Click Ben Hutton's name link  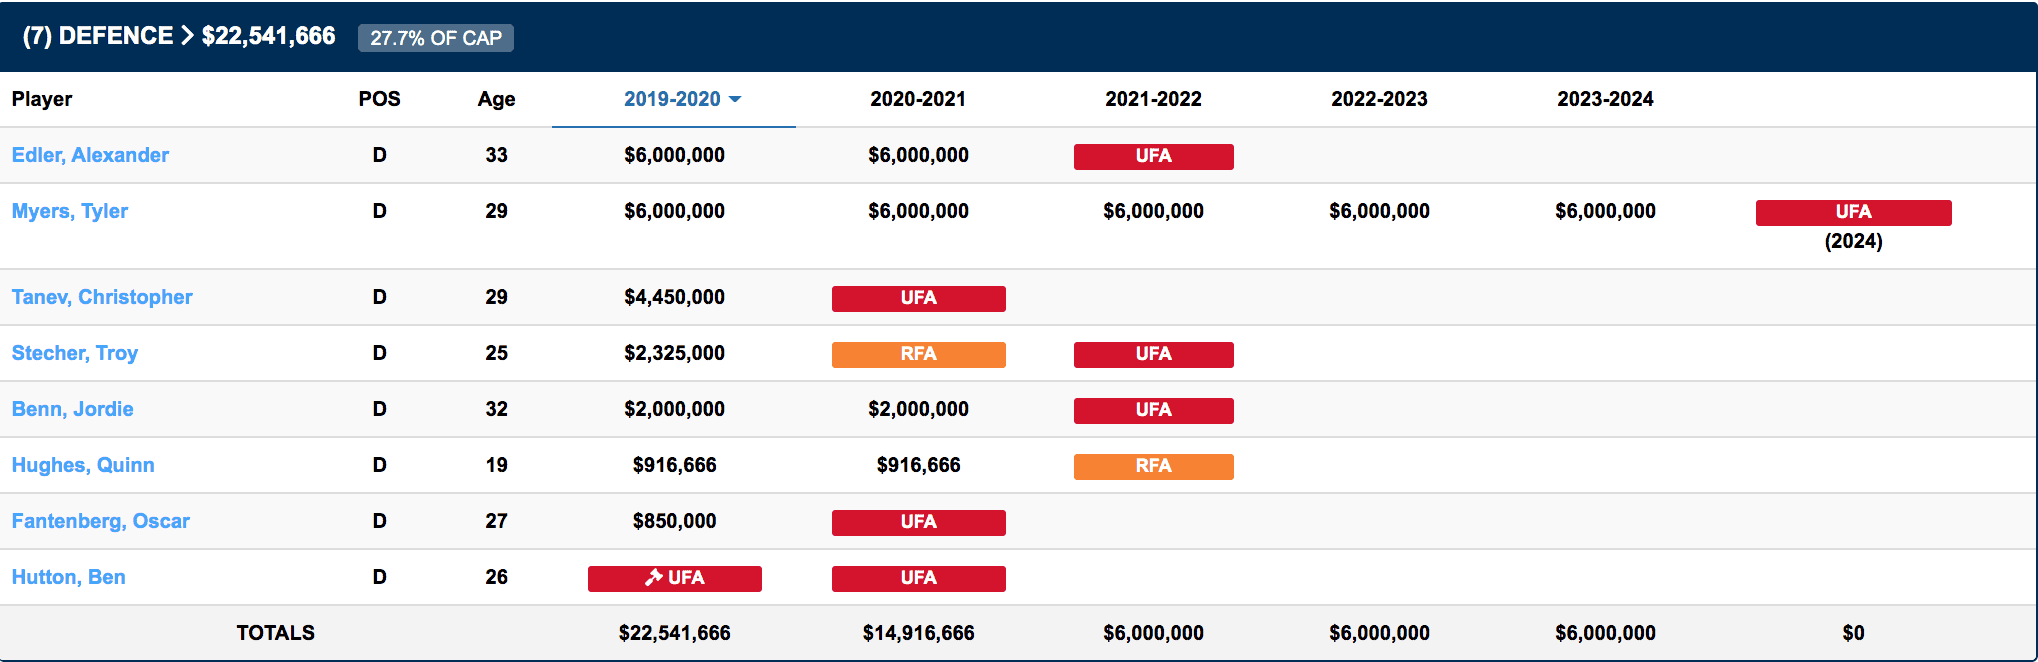coord(69,577)
